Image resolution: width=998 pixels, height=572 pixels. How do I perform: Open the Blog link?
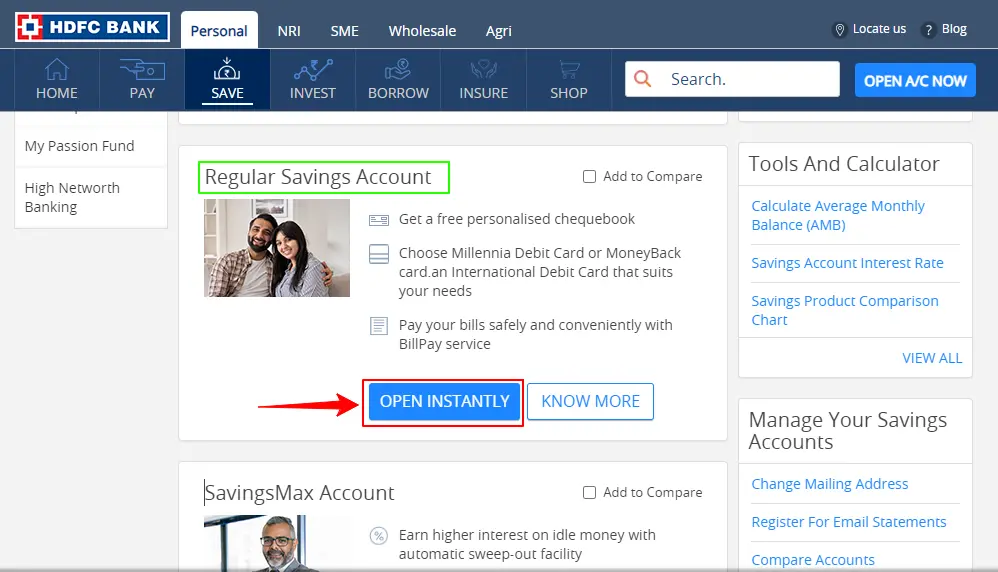tap(954, 29)
